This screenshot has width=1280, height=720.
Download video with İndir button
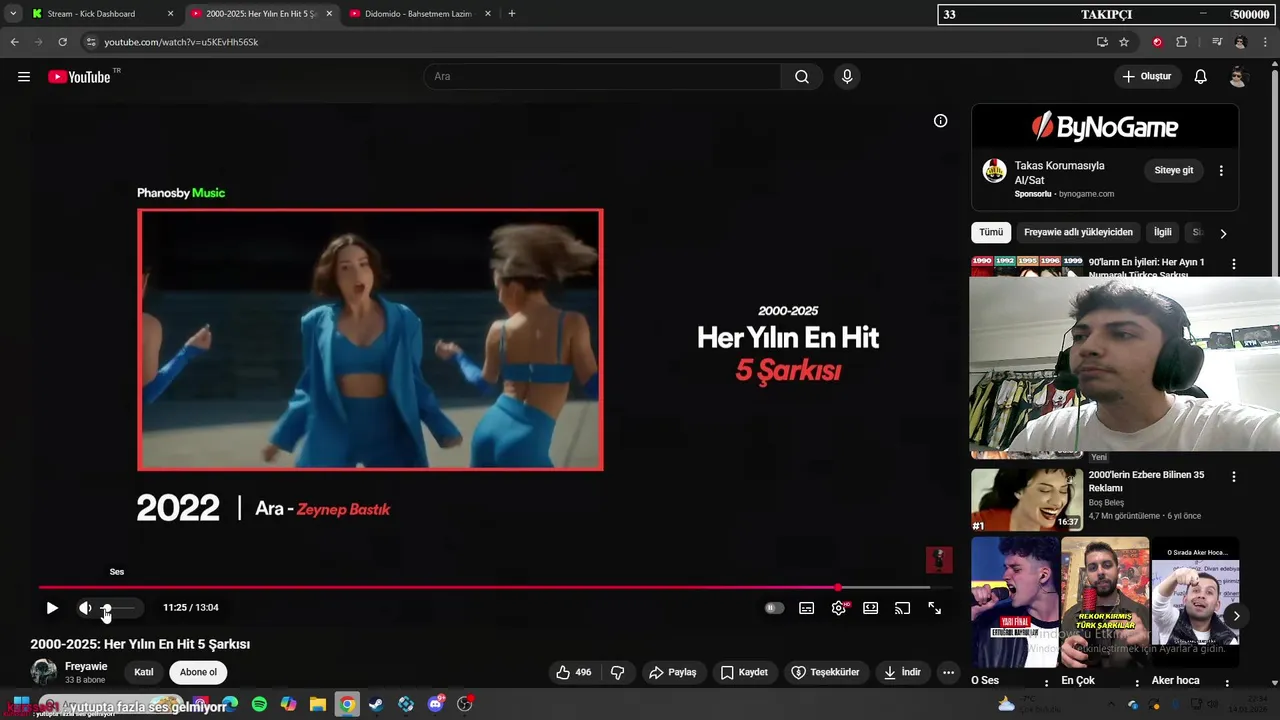(x=903, y=673)
